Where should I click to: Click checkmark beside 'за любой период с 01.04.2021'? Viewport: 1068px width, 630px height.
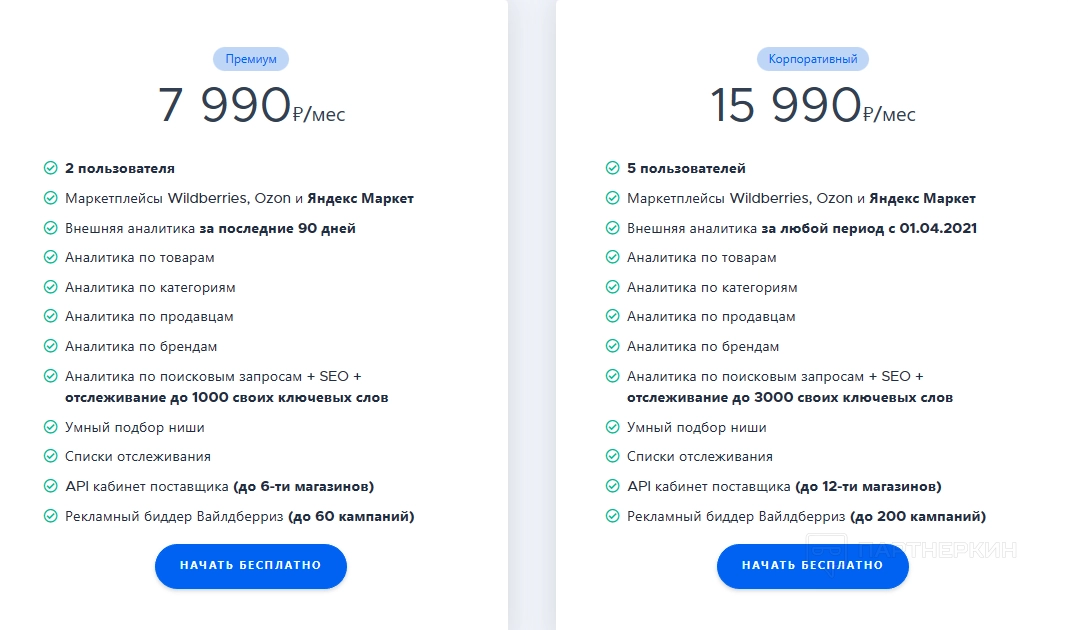612,228
